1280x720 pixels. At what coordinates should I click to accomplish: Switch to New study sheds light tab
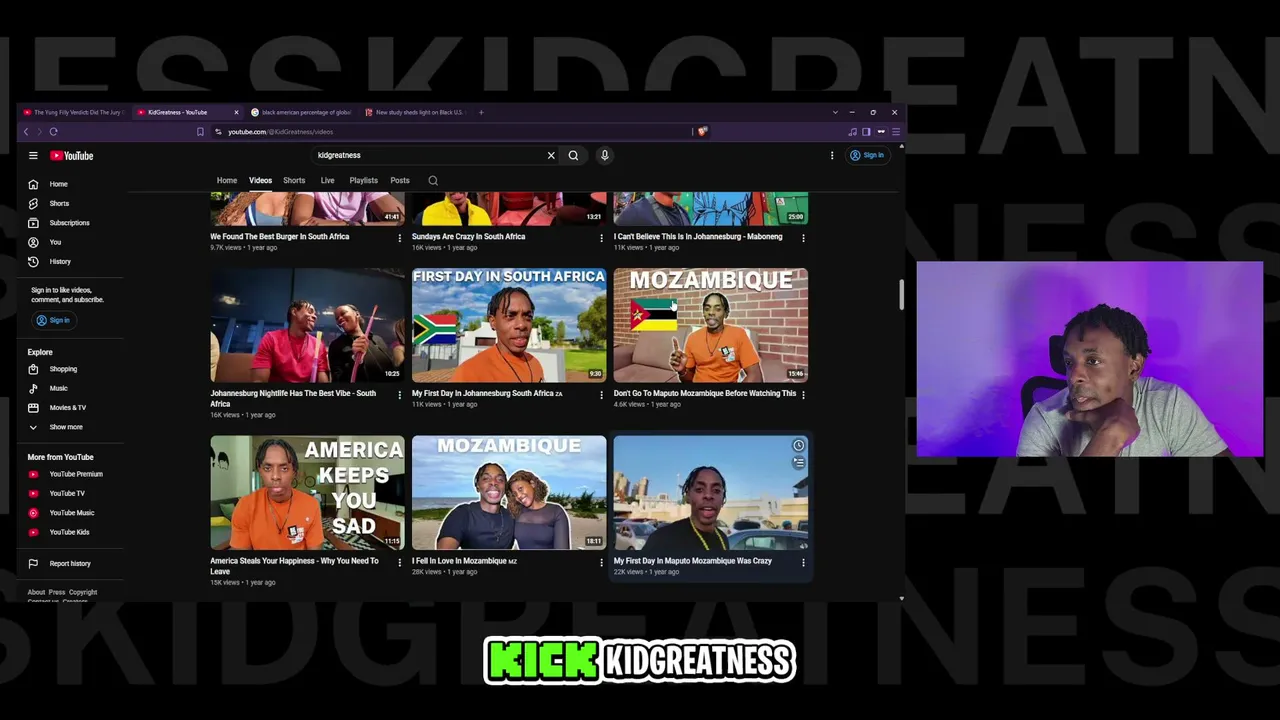click(417, 112)
